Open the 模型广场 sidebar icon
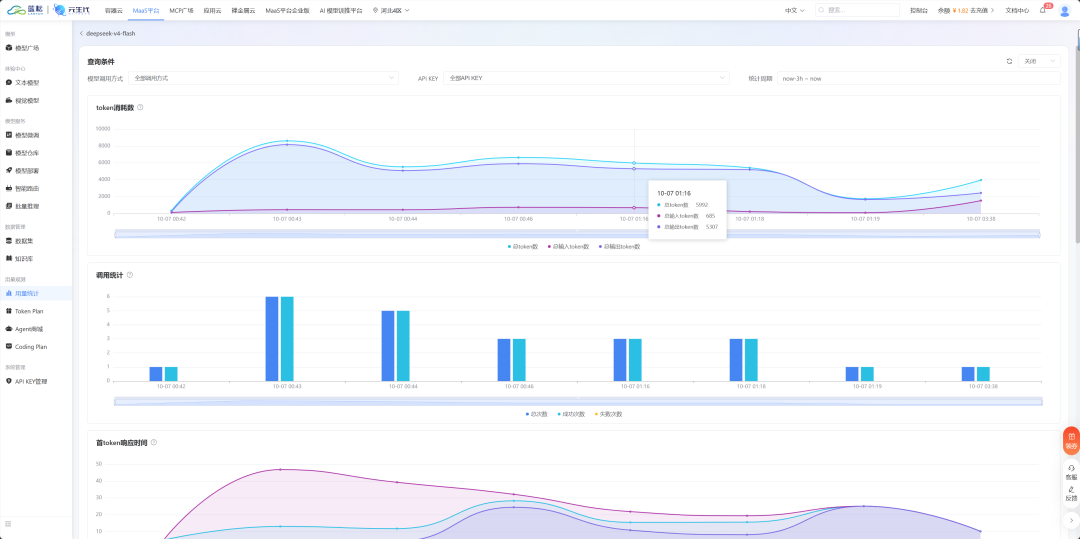The height and width of the screenshot is (539, 1080). 9,48
